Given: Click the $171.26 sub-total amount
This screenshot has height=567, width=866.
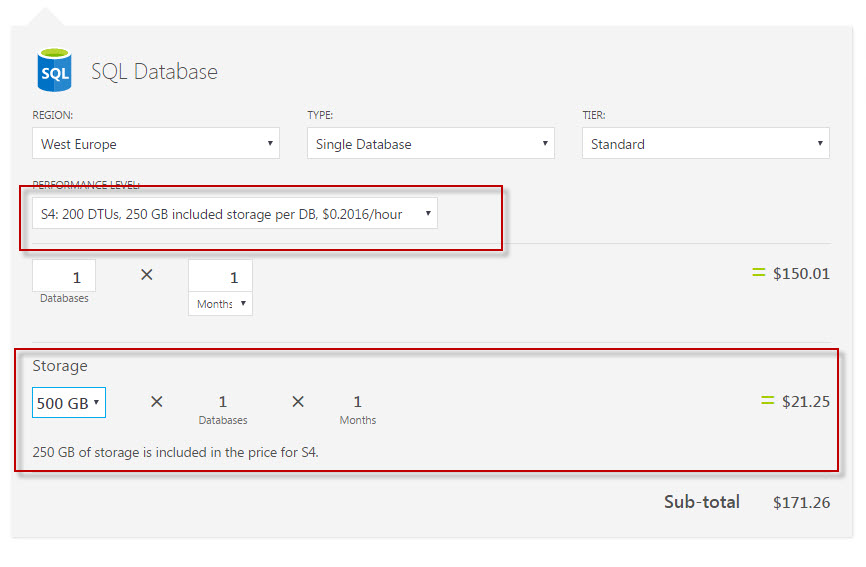Looking at the screenshot, I should click(x=801, y=502).
